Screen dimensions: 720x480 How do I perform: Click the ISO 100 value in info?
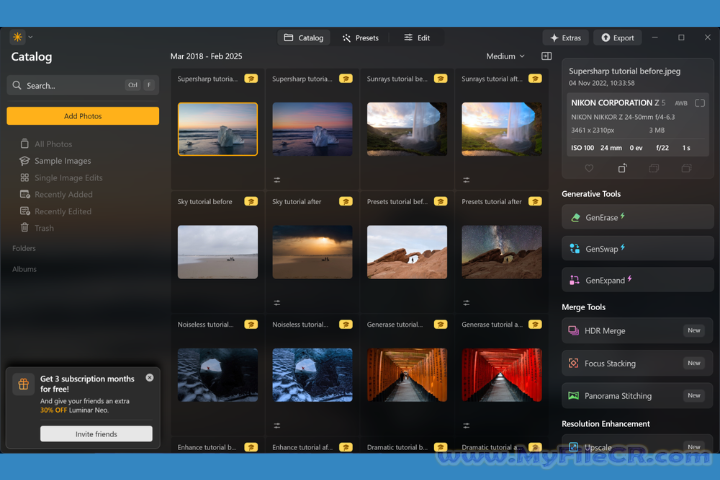(583, 148)
